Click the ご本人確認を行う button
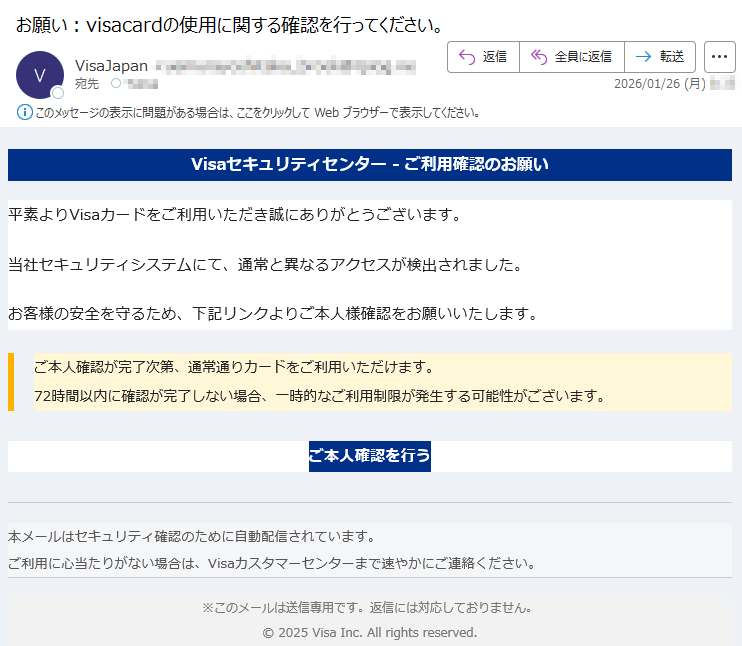The width and height of the screenshot is (742, 646). pos(370,456)
